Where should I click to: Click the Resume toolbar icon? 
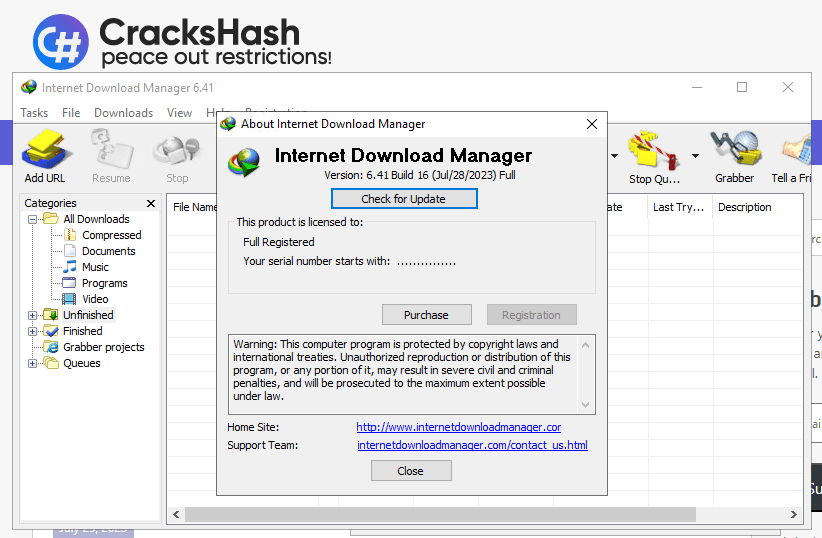click(x=112, y=150)
